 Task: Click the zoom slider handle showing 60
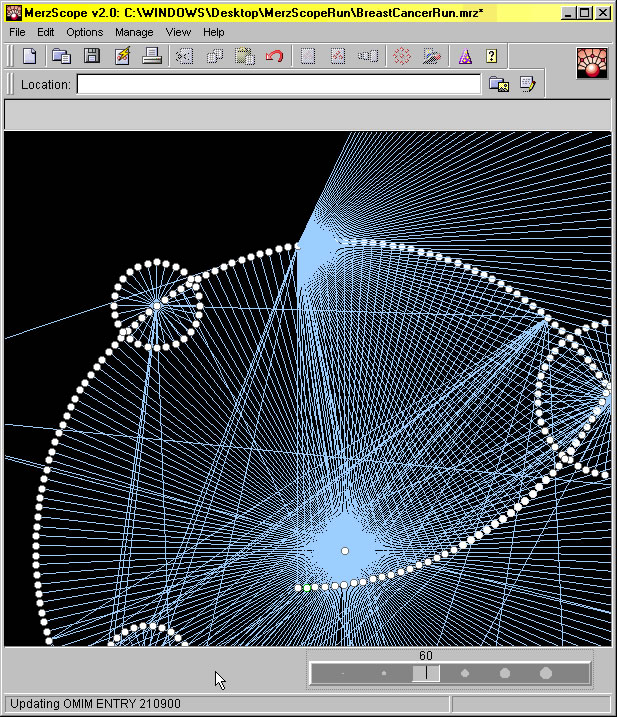426,674
